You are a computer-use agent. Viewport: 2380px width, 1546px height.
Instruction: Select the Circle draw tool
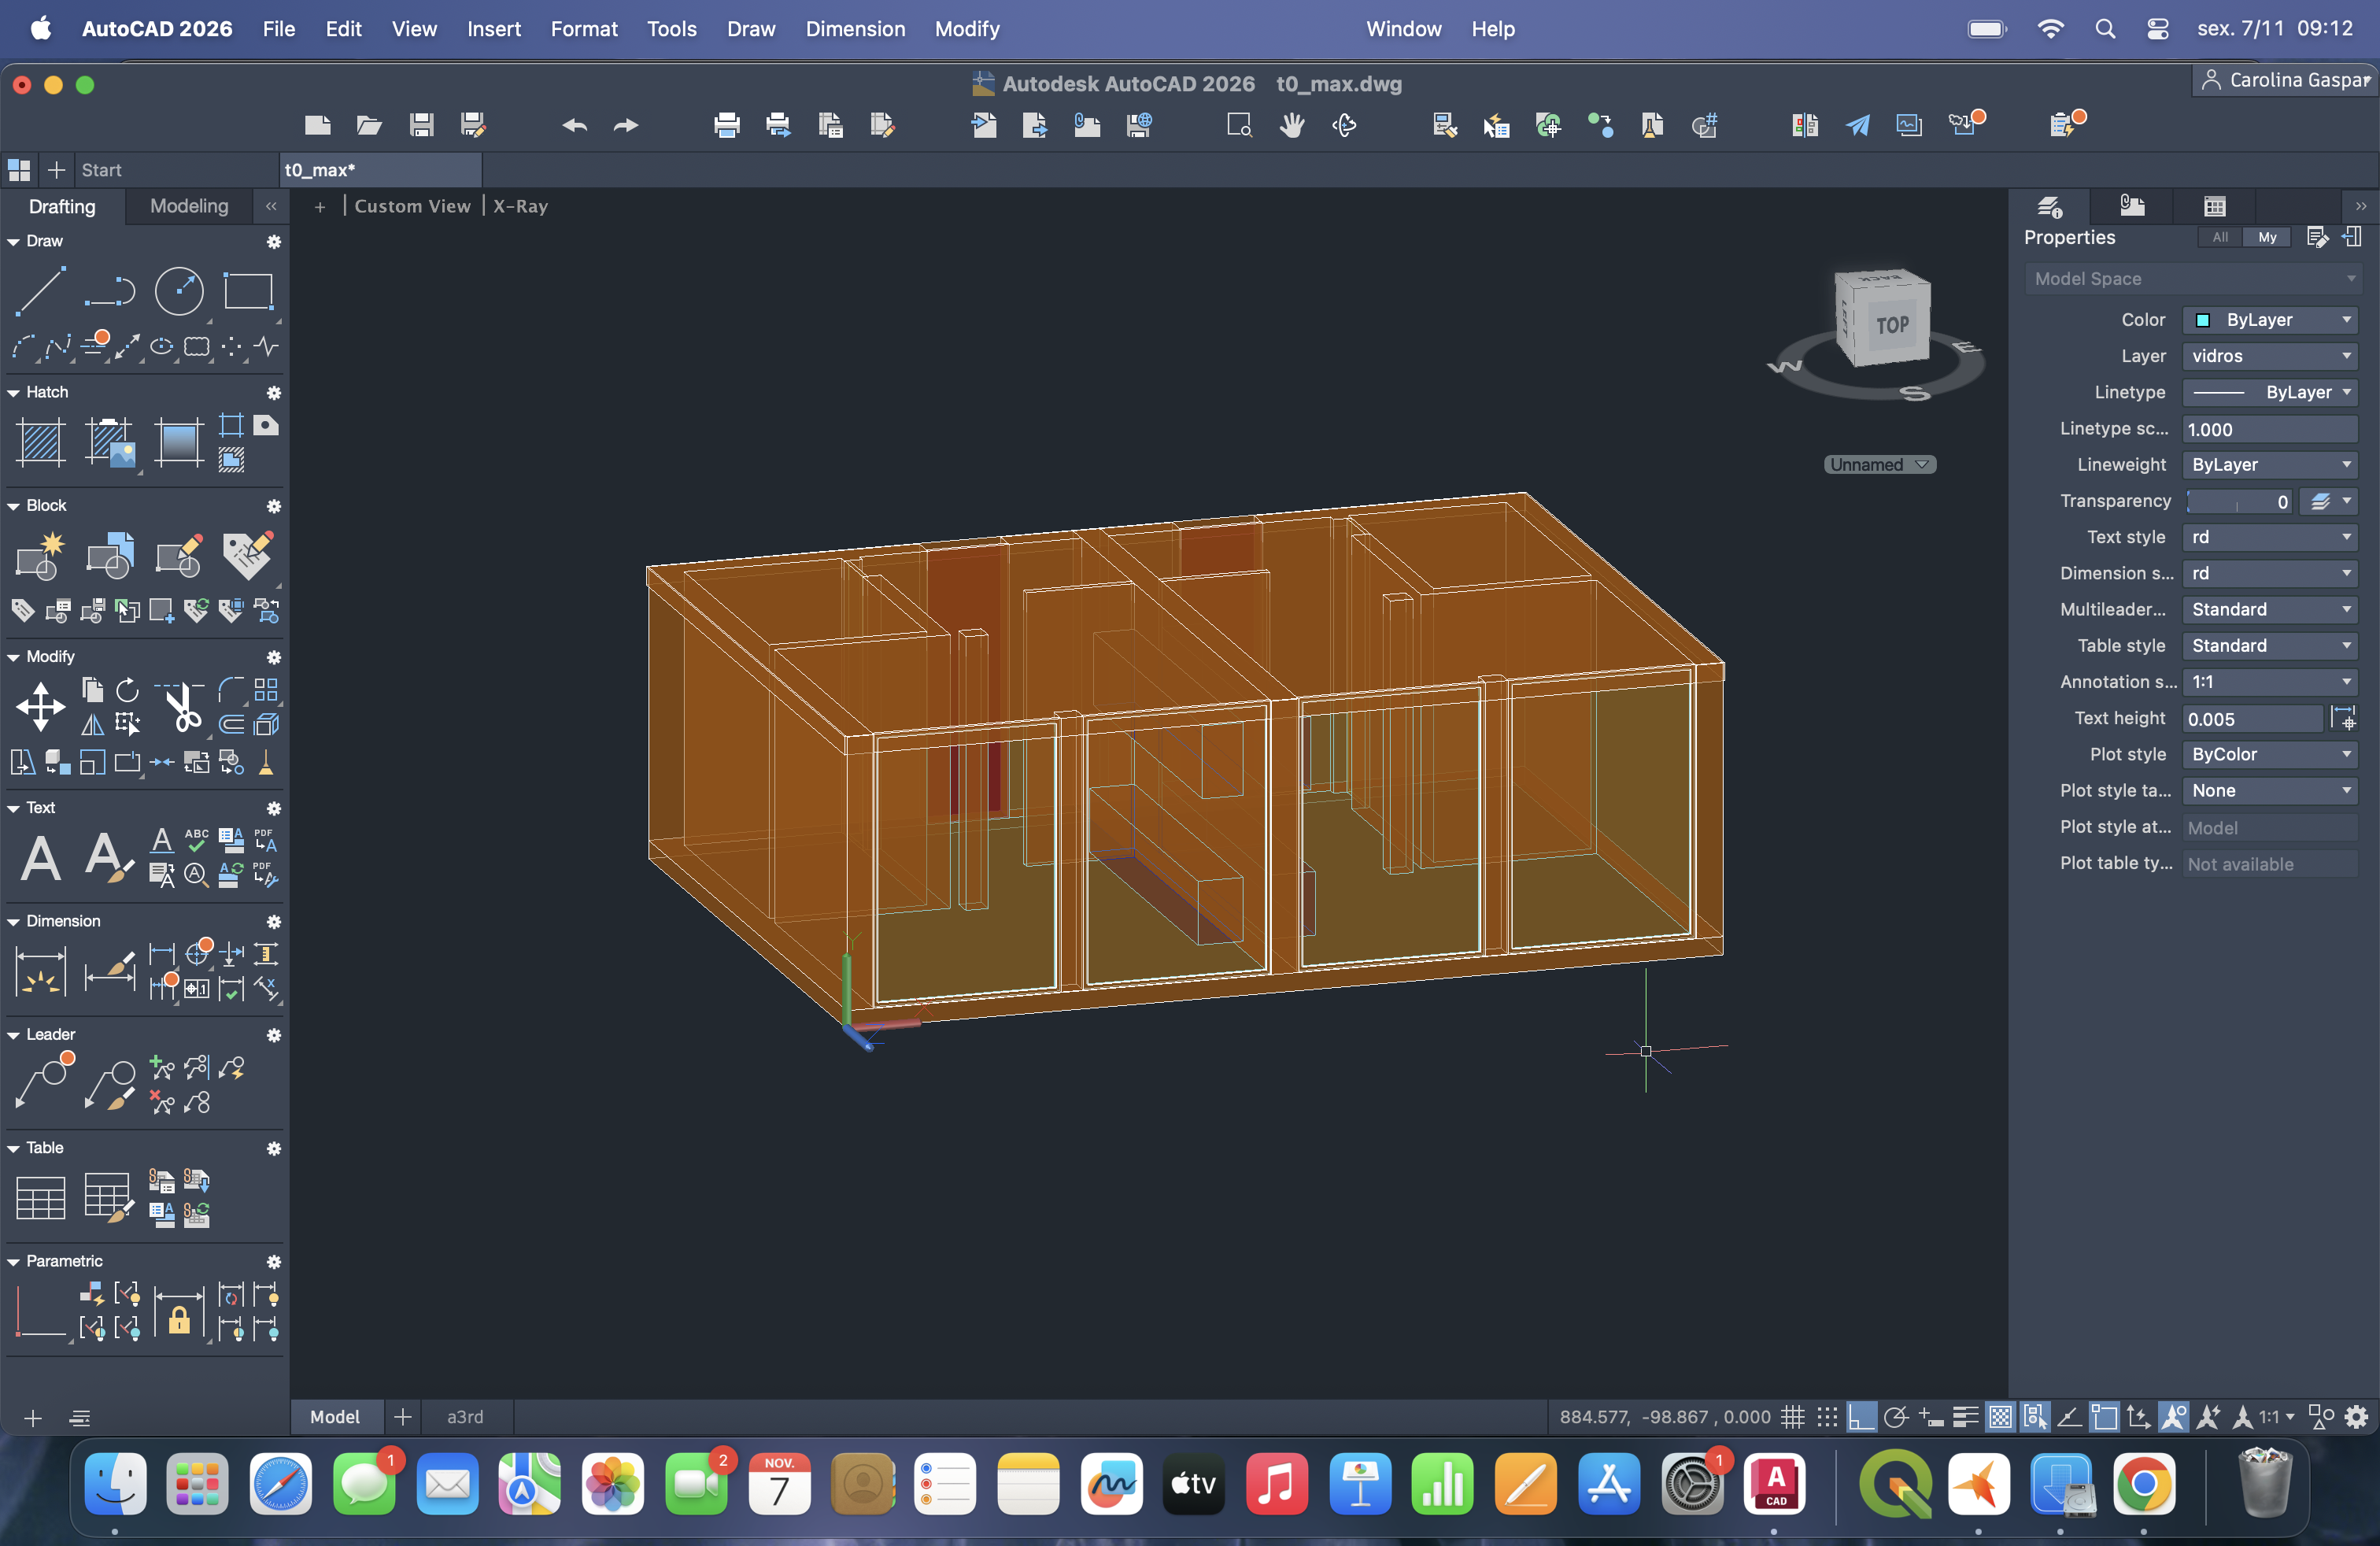click(179, 291)
